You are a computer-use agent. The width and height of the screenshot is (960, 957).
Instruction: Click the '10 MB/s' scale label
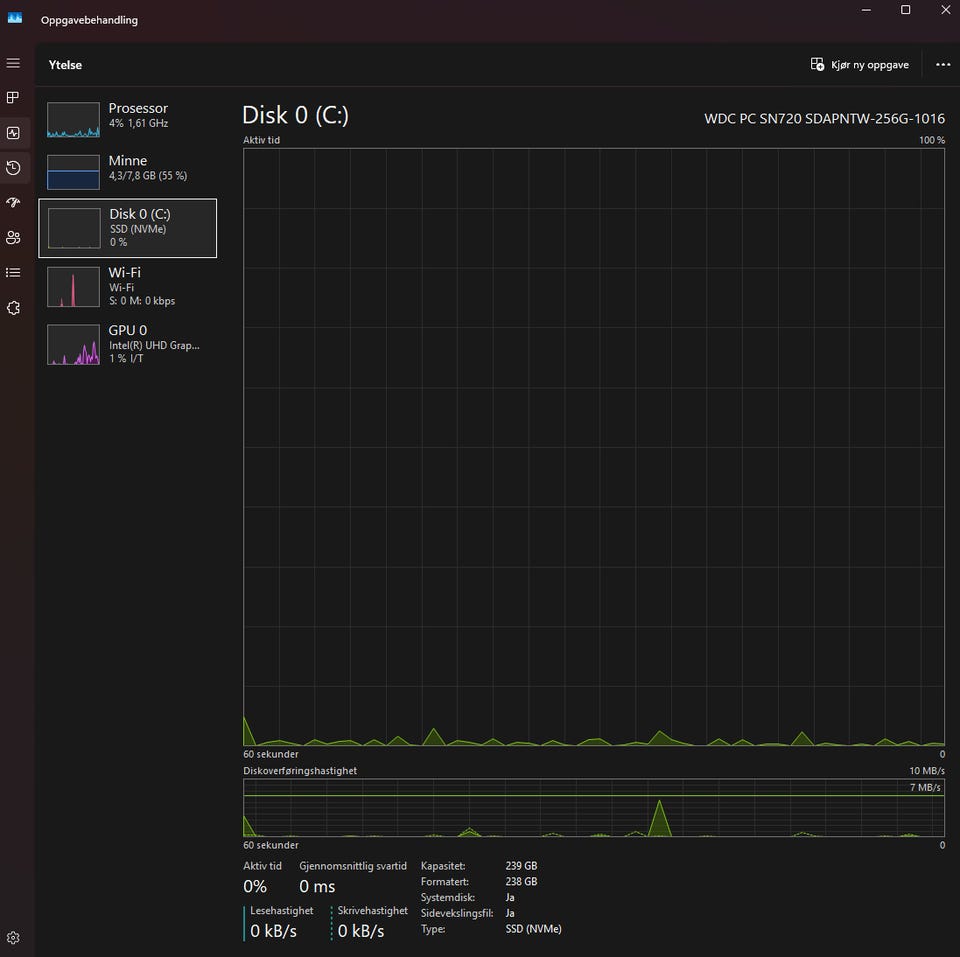click(x=927, y=771)
